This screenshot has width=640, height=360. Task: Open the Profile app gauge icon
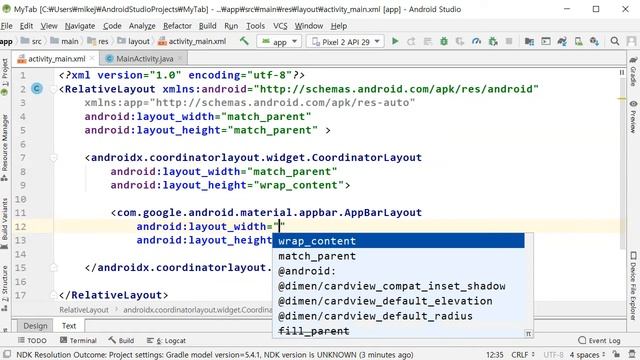point(476,41)
